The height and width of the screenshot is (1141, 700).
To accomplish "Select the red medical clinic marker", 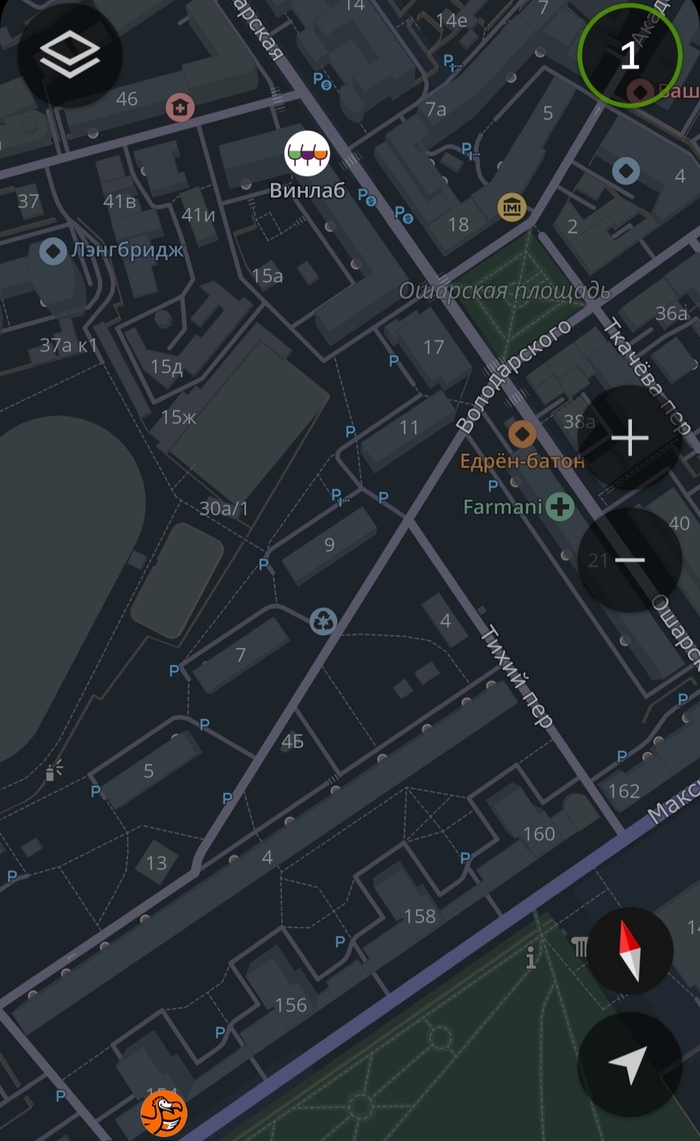I will pos(180,108).
